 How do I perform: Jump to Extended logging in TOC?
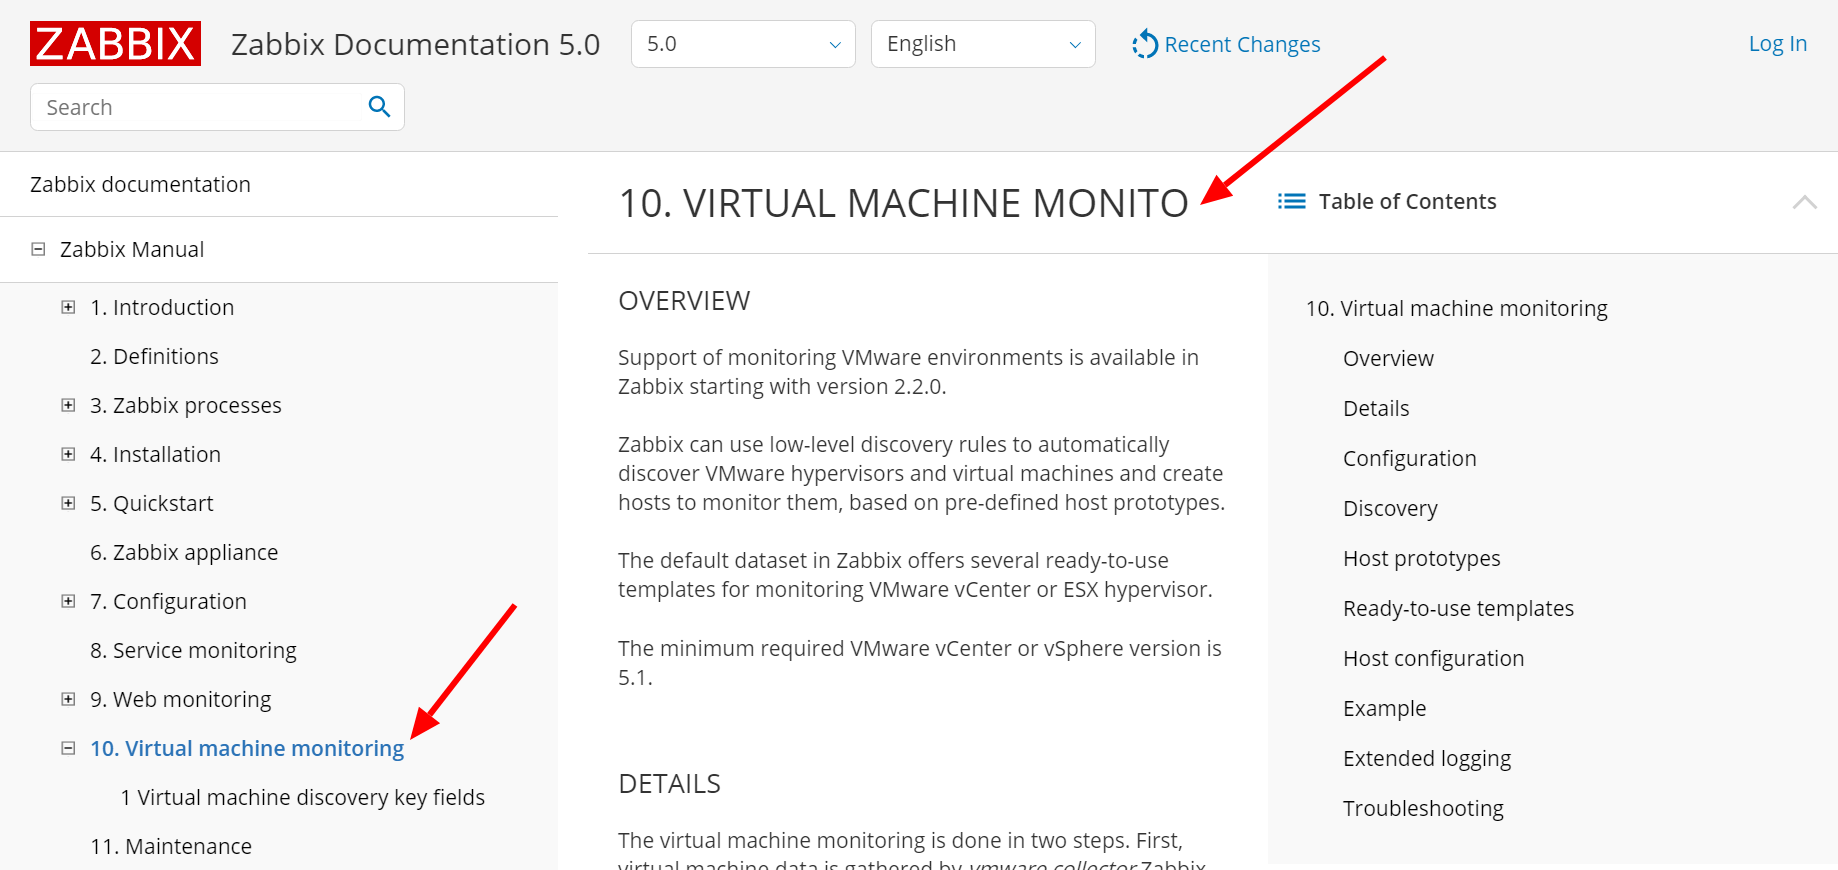point(1427,758)
